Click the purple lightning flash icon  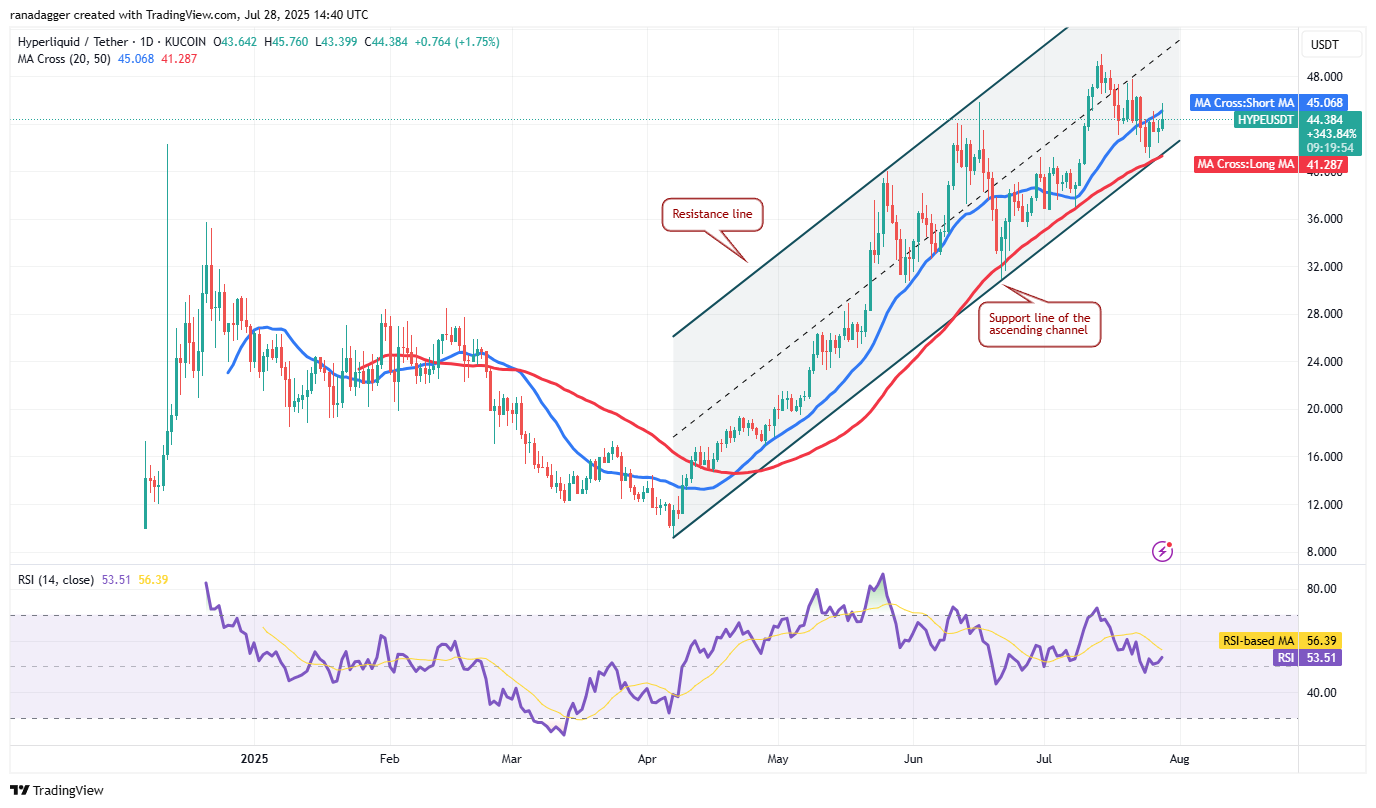1163,550
